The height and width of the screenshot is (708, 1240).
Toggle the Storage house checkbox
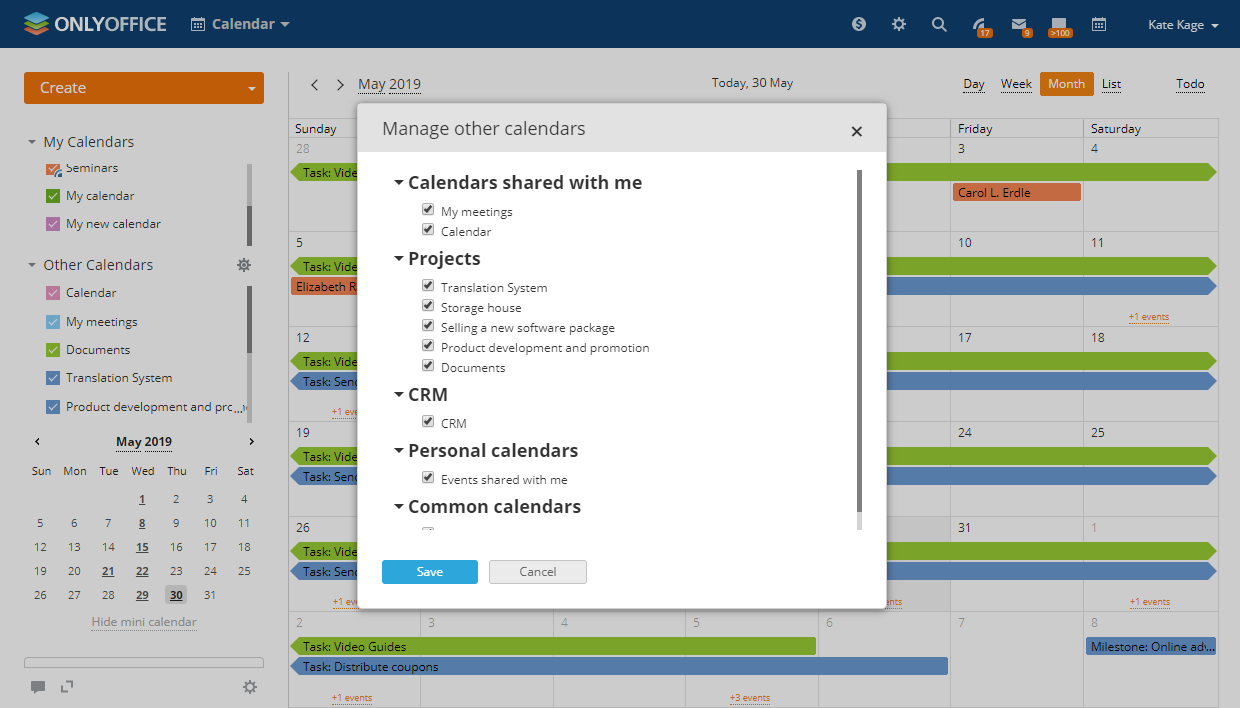click(428, 306)
